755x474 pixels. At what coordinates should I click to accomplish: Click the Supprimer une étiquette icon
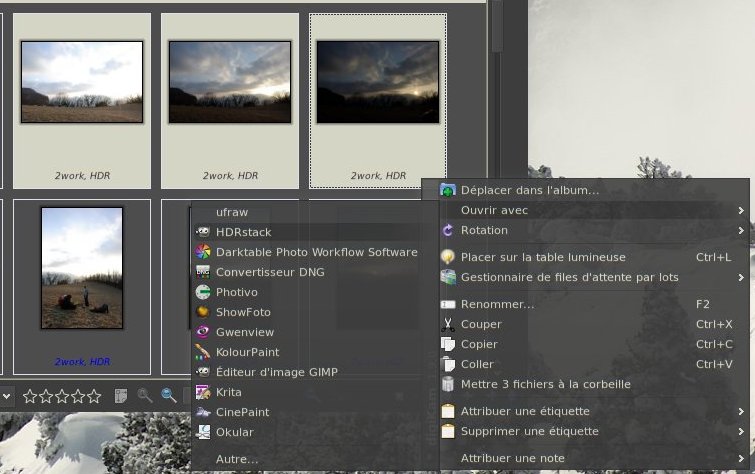pyautogui.click(x=448, y=431)
